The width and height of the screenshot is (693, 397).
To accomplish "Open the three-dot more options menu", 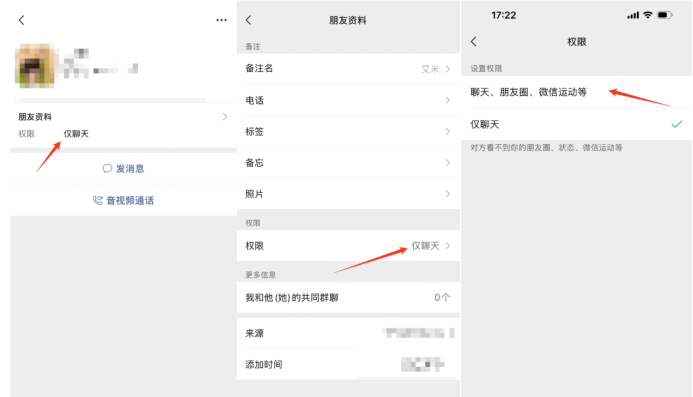I will coord(221,20).
